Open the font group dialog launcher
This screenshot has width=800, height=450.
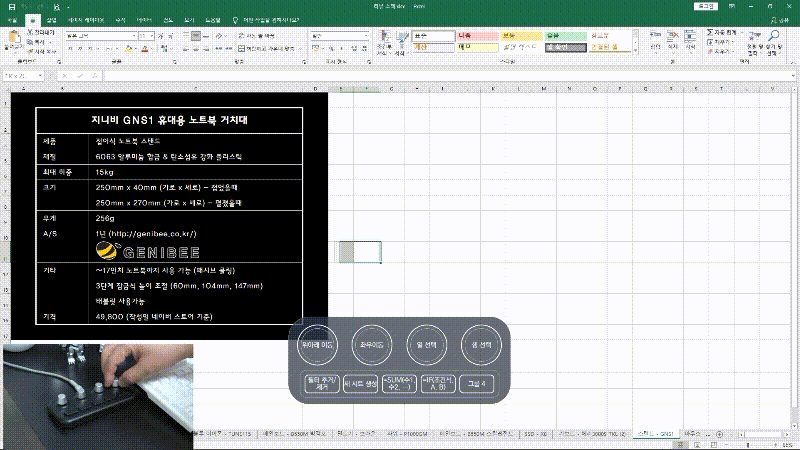[x=174, y=62]
